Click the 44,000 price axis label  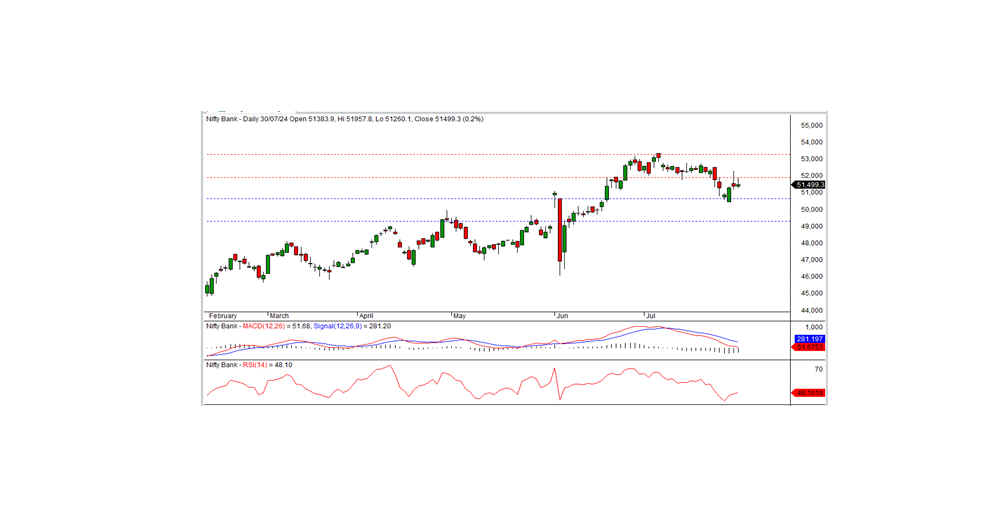(810, 311)
